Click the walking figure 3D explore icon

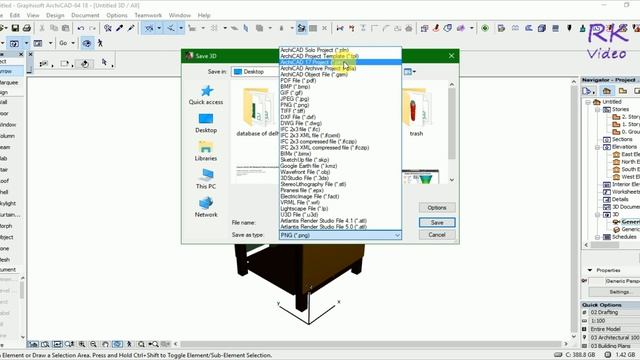pos(100,43)
